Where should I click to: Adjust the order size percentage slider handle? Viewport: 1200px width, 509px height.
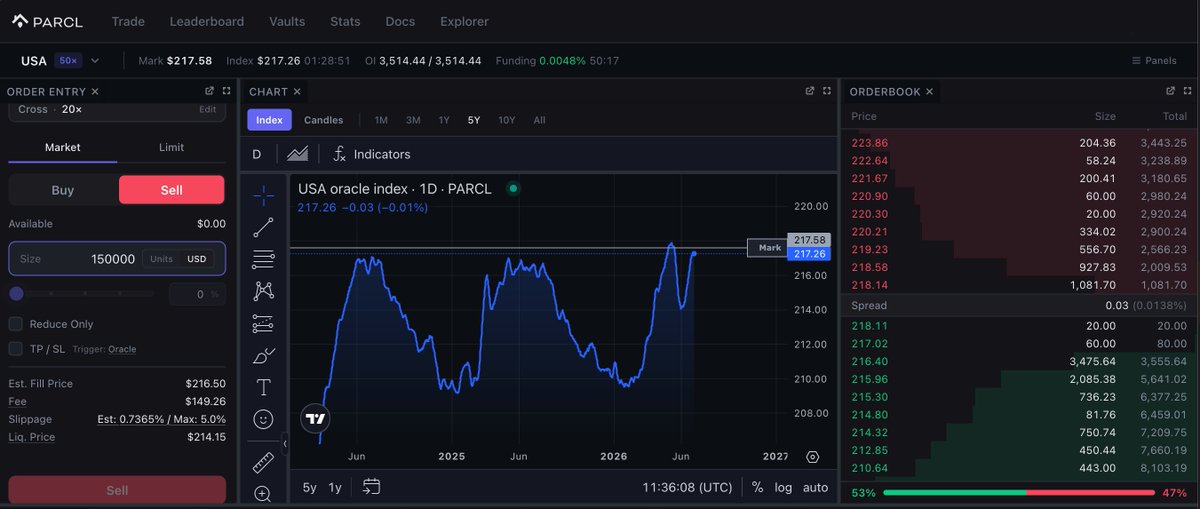coord(16,294)
